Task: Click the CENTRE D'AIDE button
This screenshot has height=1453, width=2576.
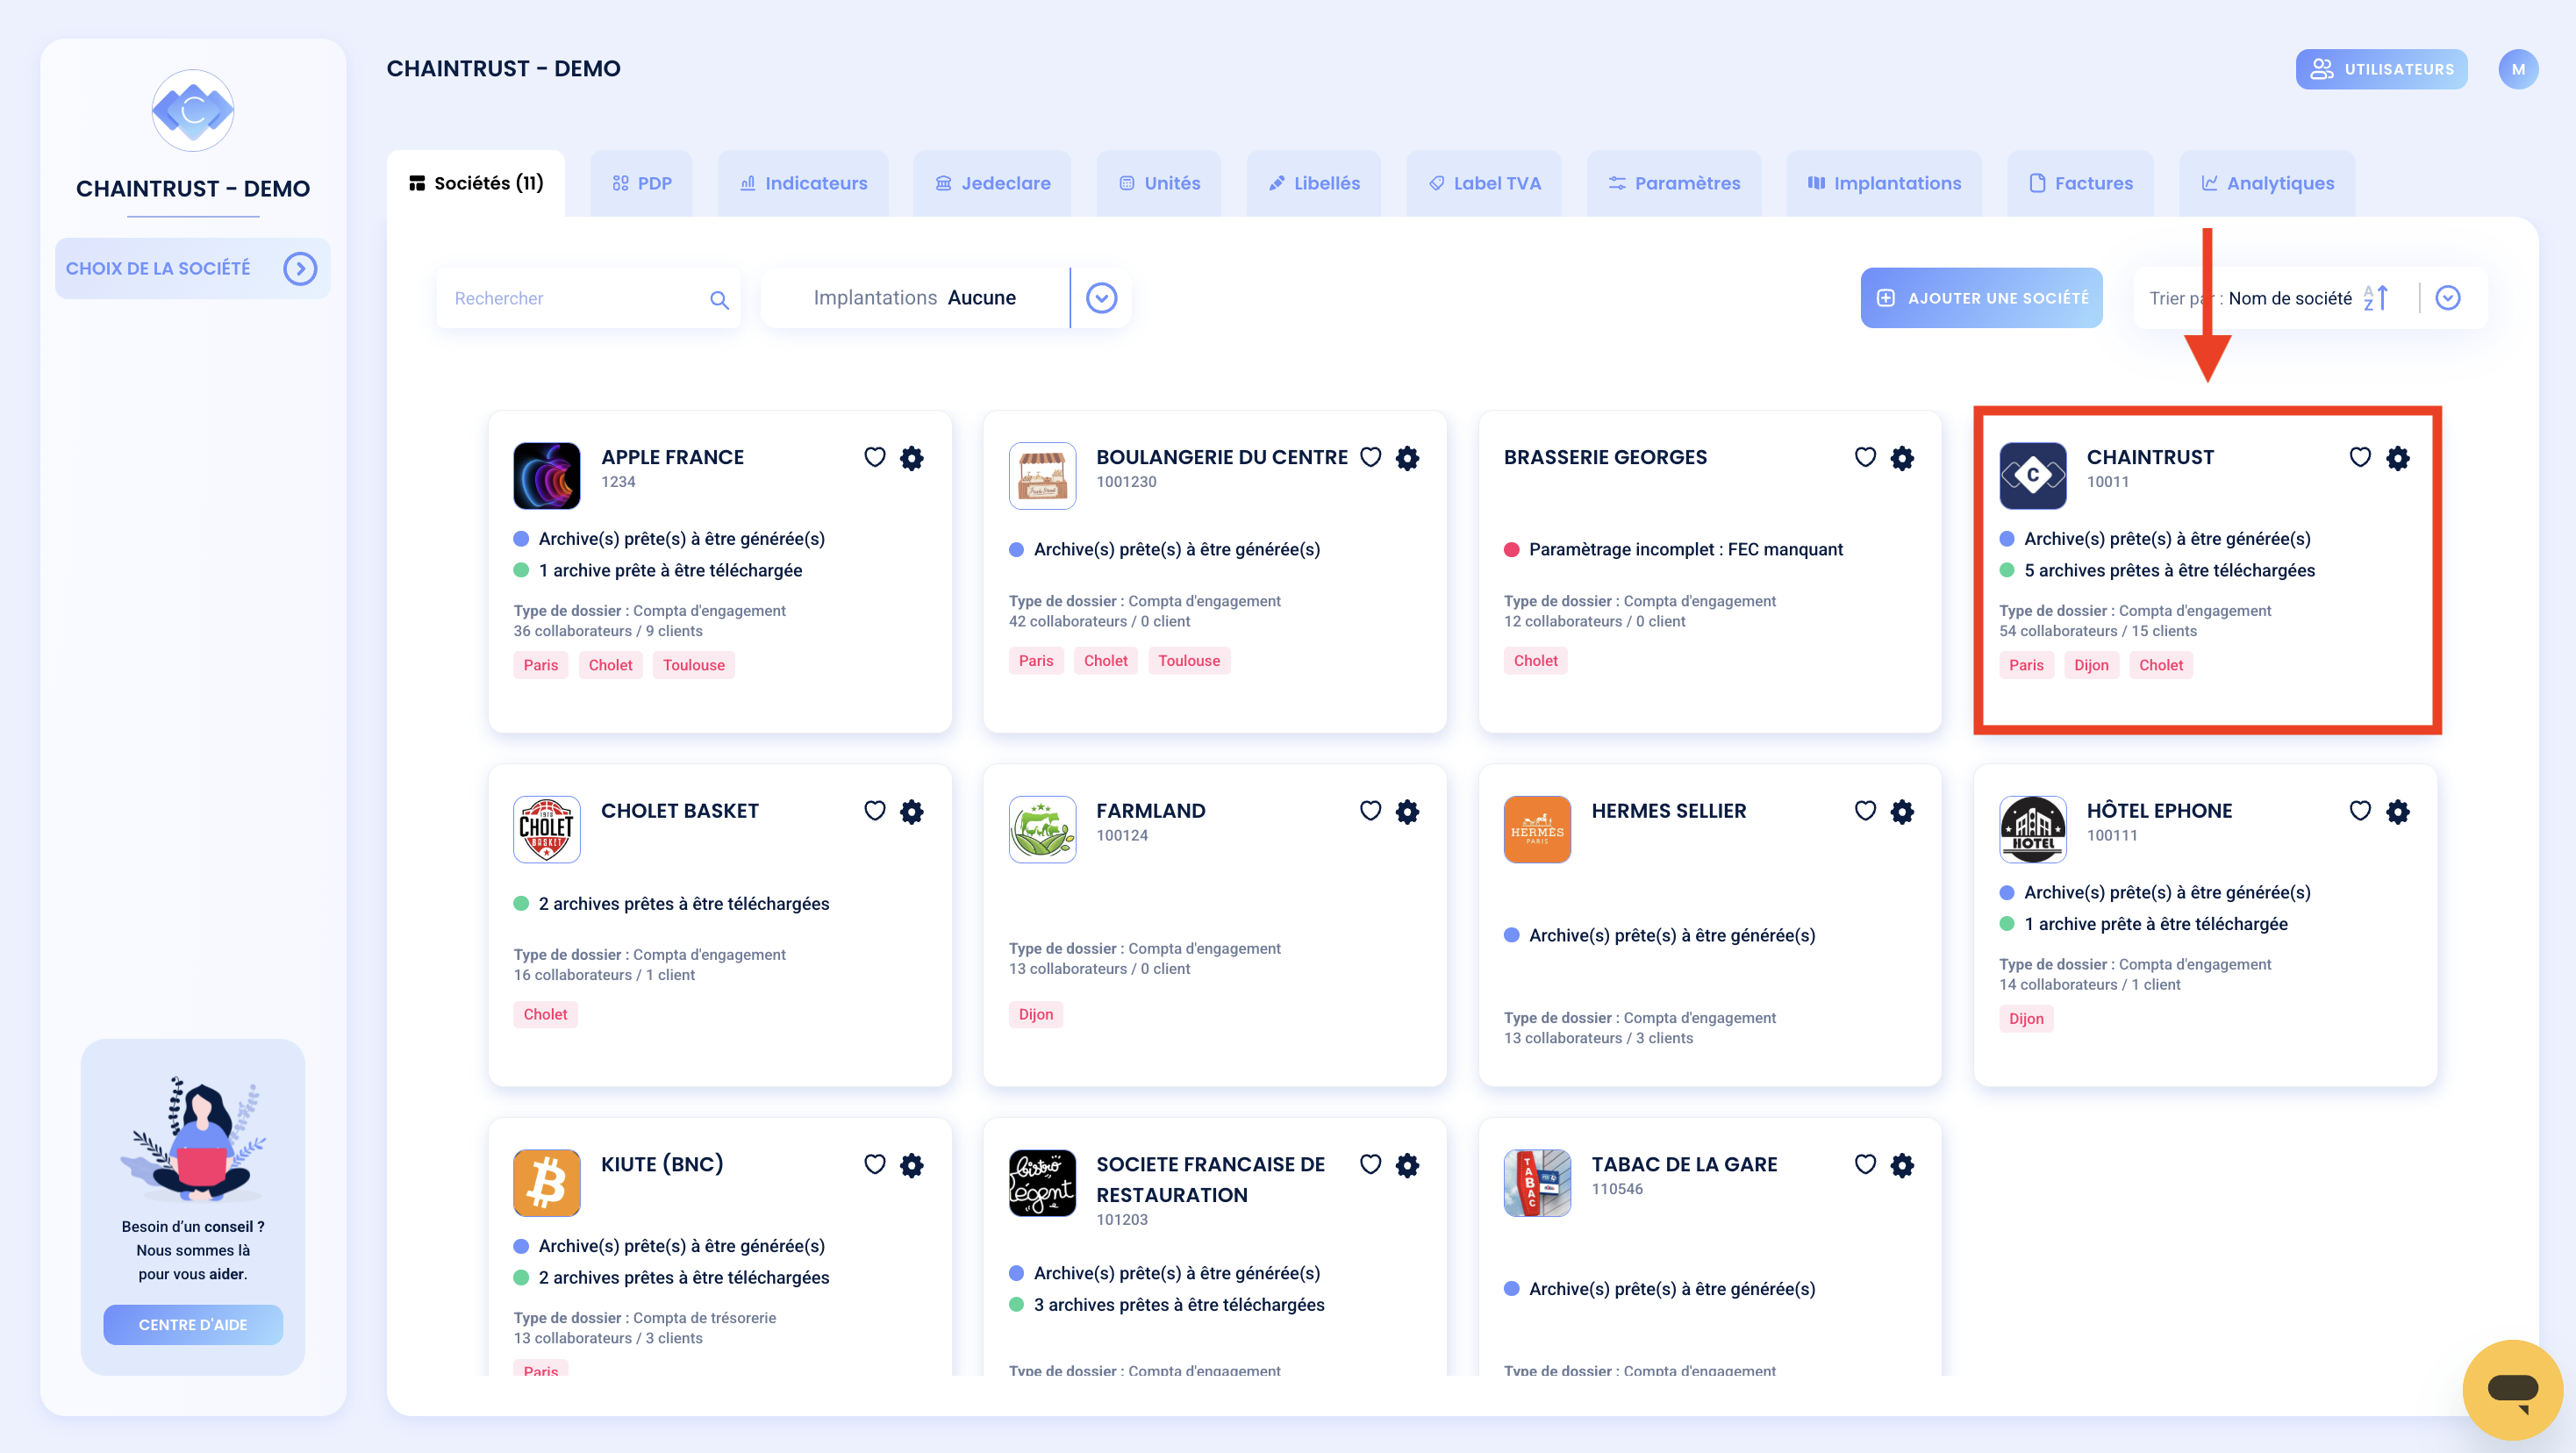Action: tap(193, 1325)
